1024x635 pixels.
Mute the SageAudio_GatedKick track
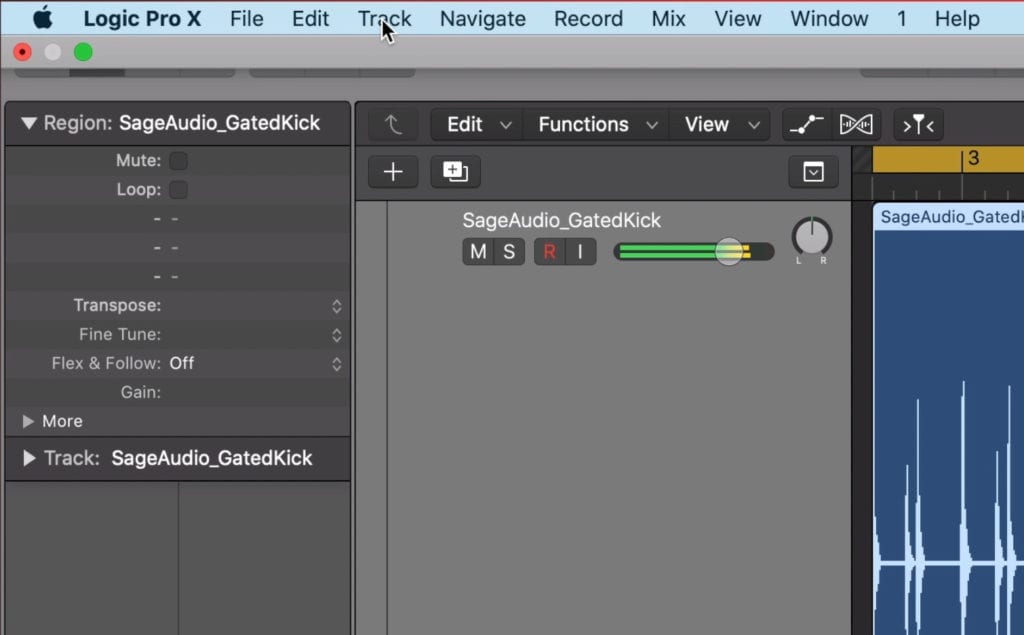478,252
